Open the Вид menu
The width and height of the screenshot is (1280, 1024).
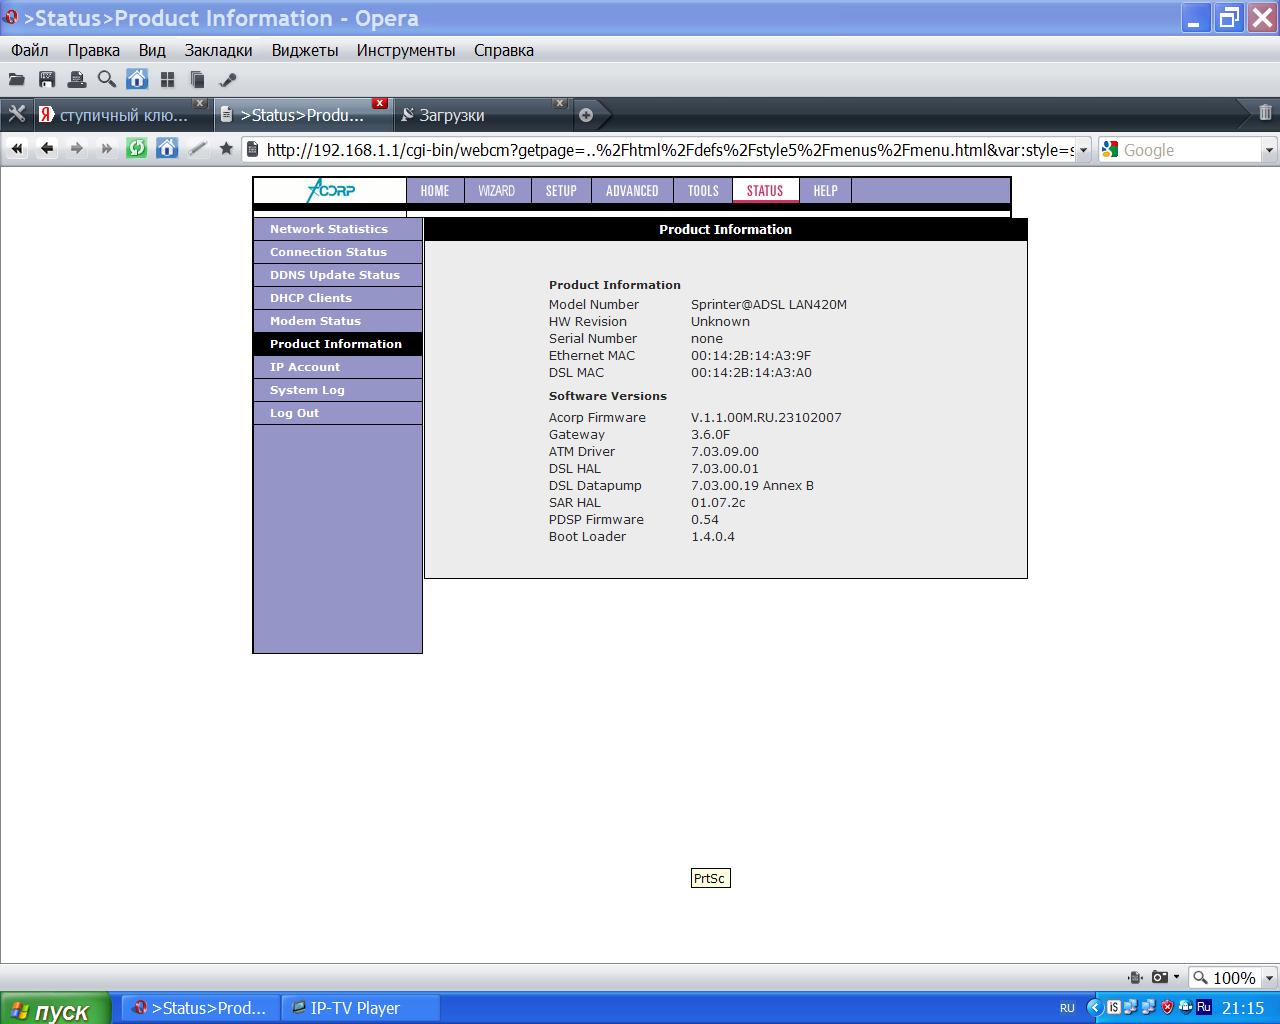tap(152, 50)
